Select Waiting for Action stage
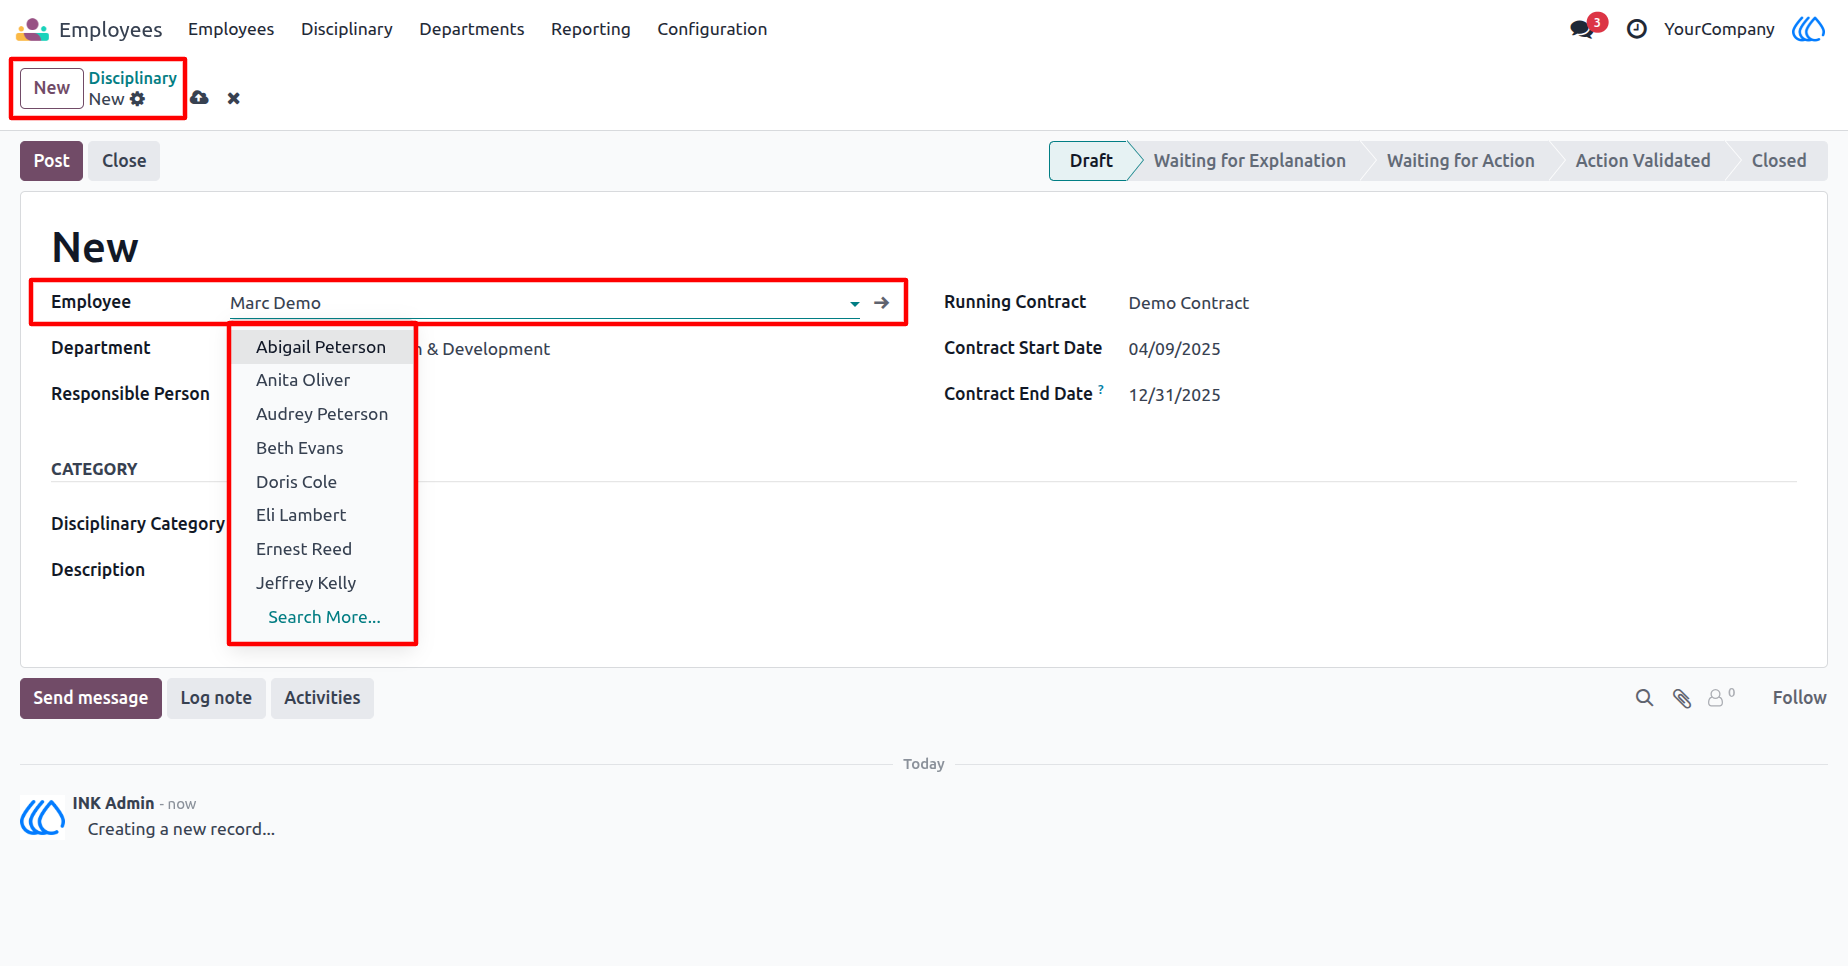The image size is (1848, 966). click(x=1460, y=161)
